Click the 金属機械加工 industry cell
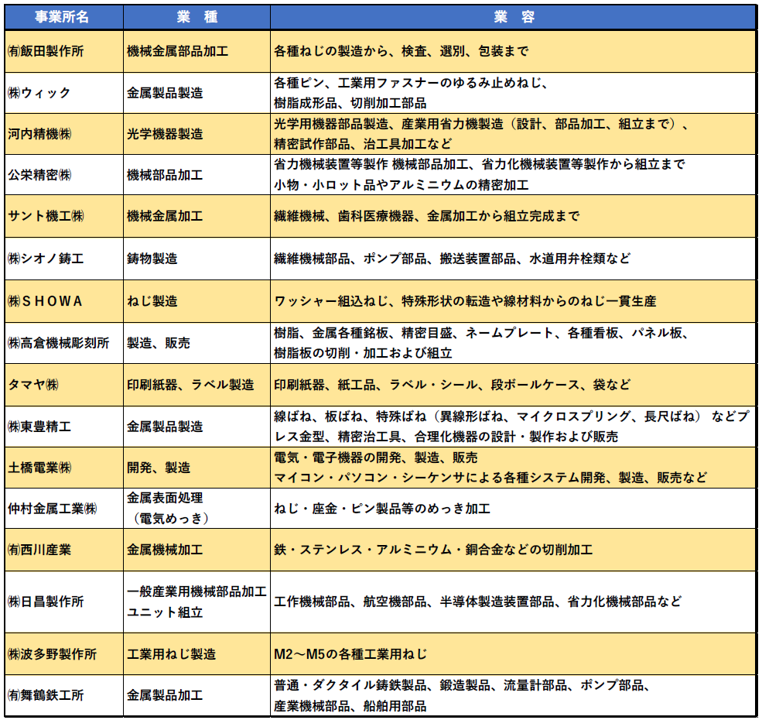762x720 pixels. pyautogui.click(x=197, y=550)
